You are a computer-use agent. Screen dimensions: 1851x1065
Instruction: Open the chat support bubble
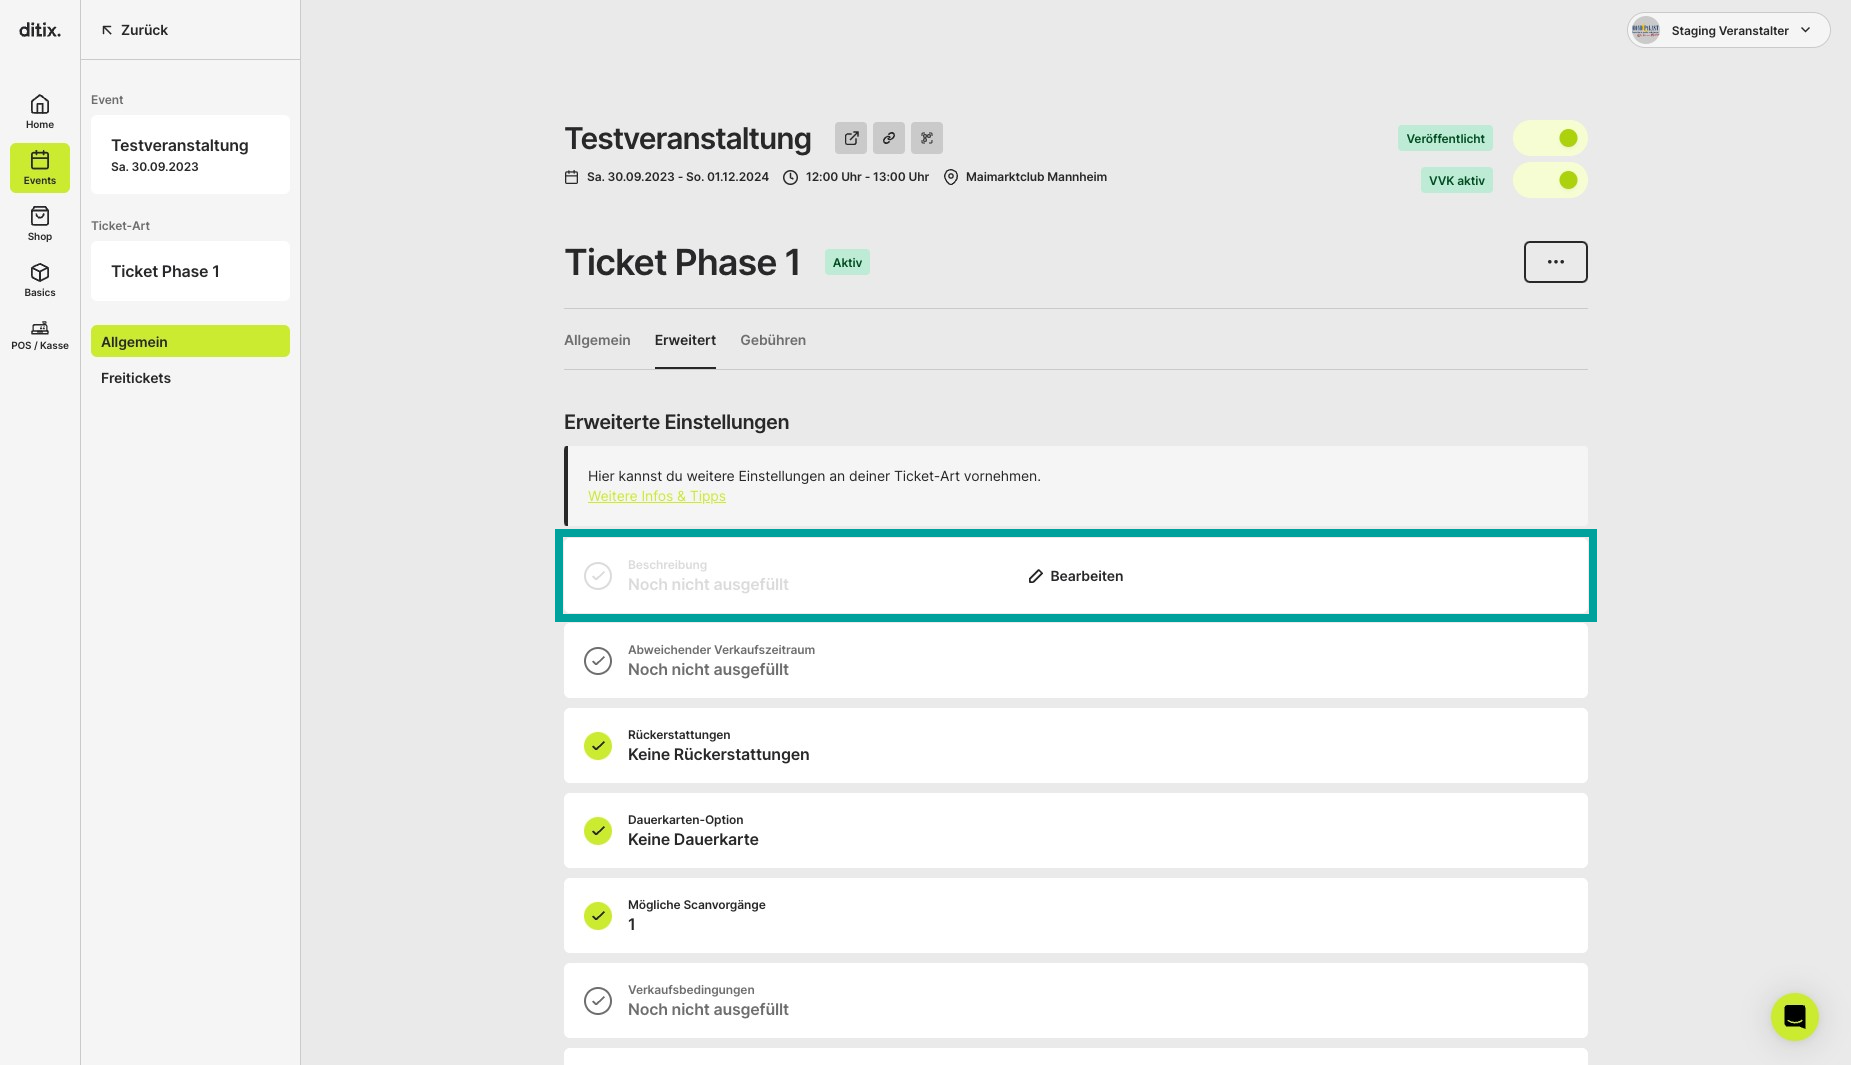click(x=1795, y=1017)
